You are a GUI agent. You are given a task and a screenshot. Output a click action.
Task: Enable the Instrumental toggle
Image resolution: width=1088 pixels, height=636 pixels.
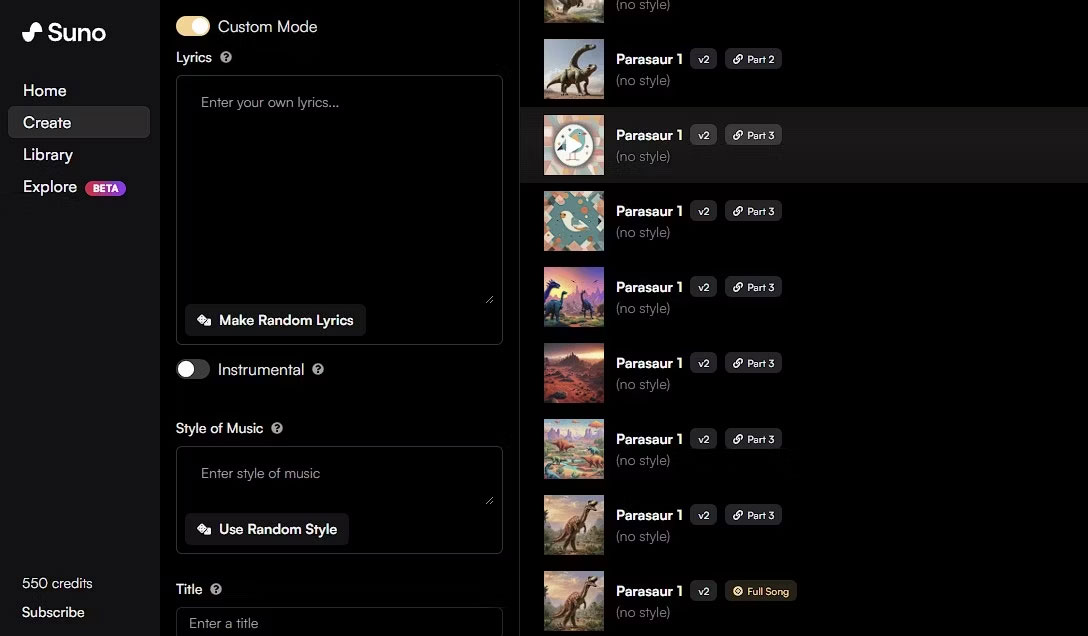pos(193,369)
